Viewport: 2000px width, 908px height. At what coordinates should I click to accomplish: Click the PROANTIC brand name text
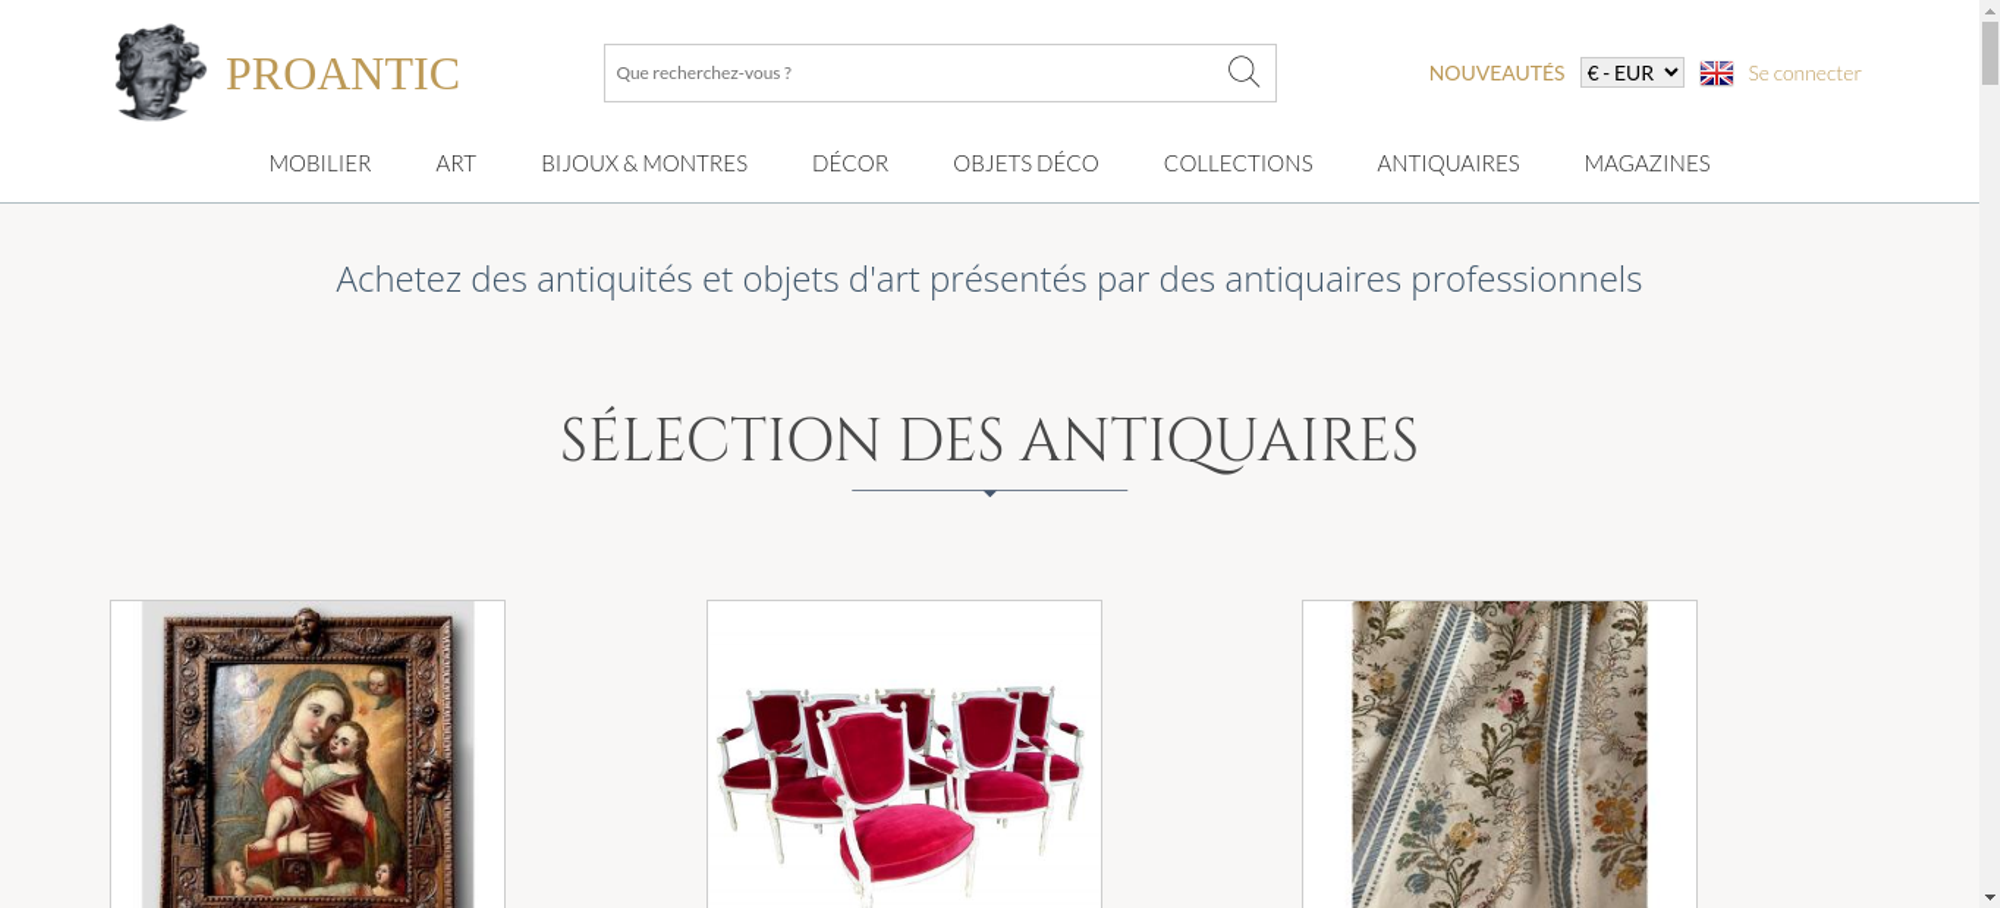pyautogui.click(x=342, y=74)
